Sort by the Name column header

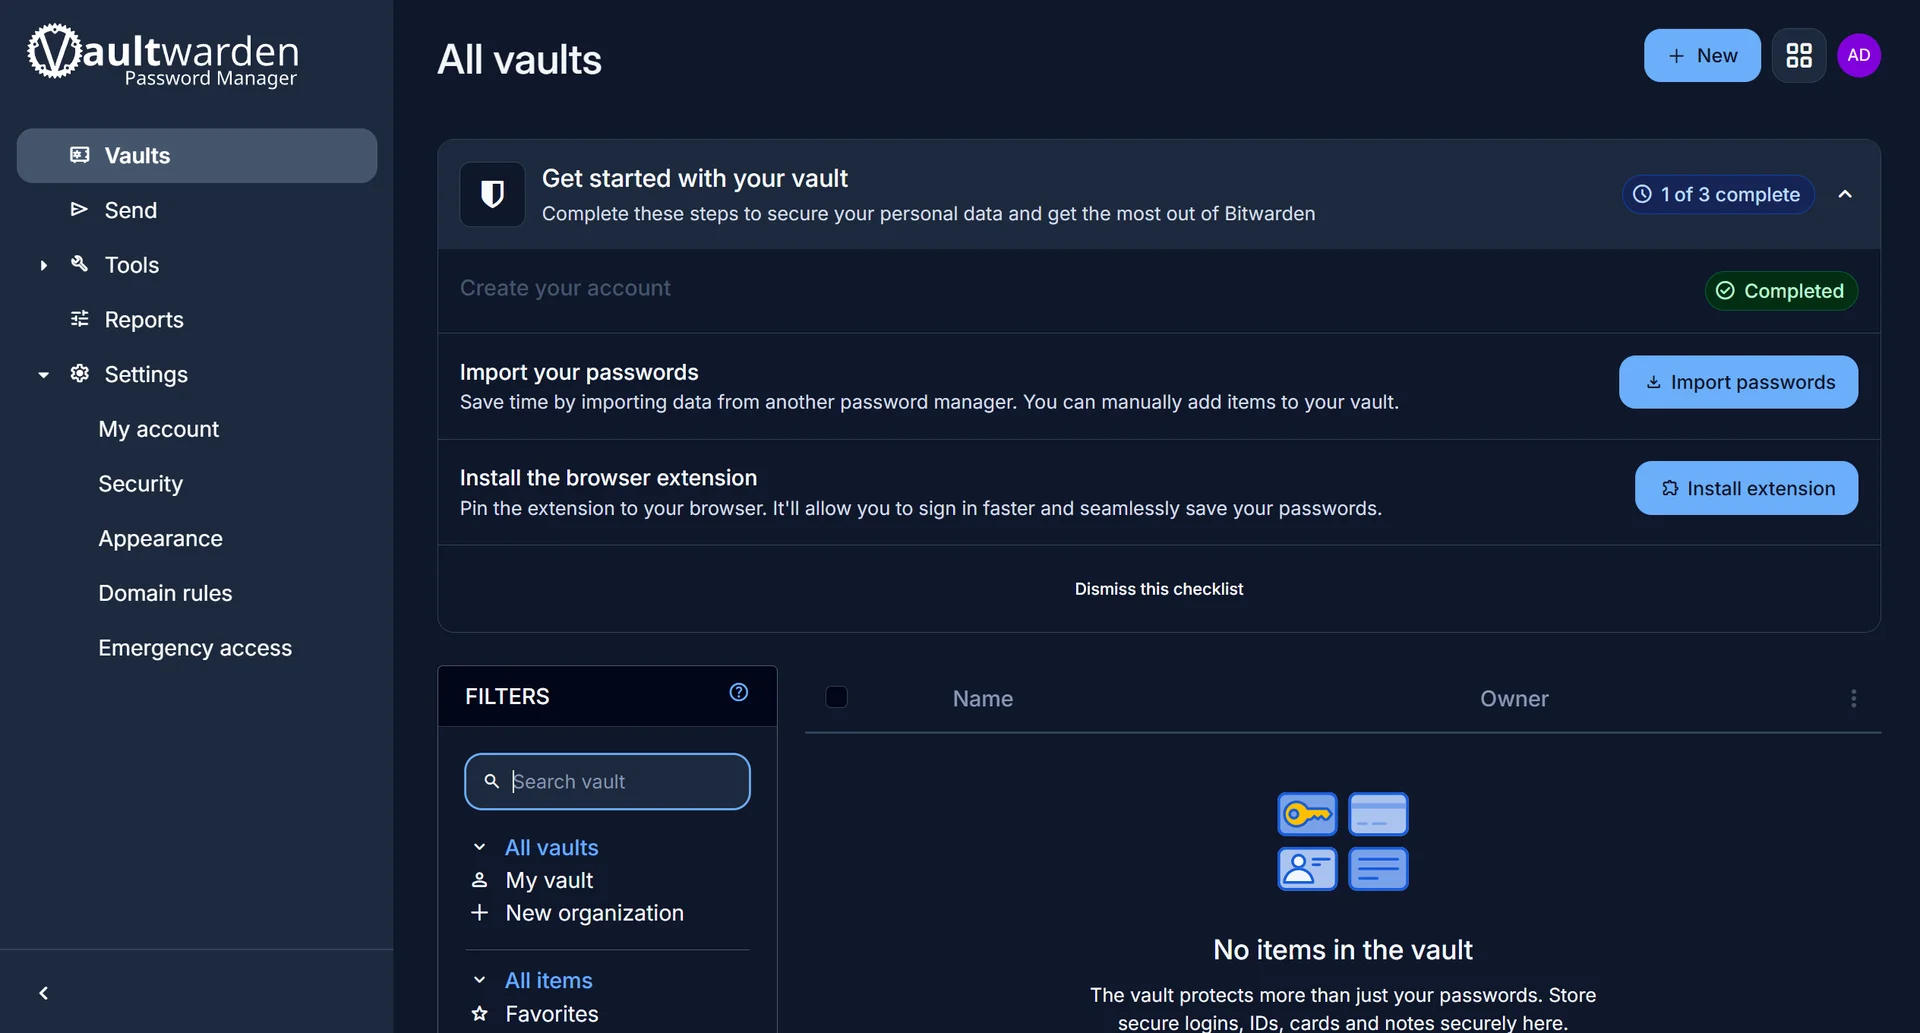(x=983, y=698)
